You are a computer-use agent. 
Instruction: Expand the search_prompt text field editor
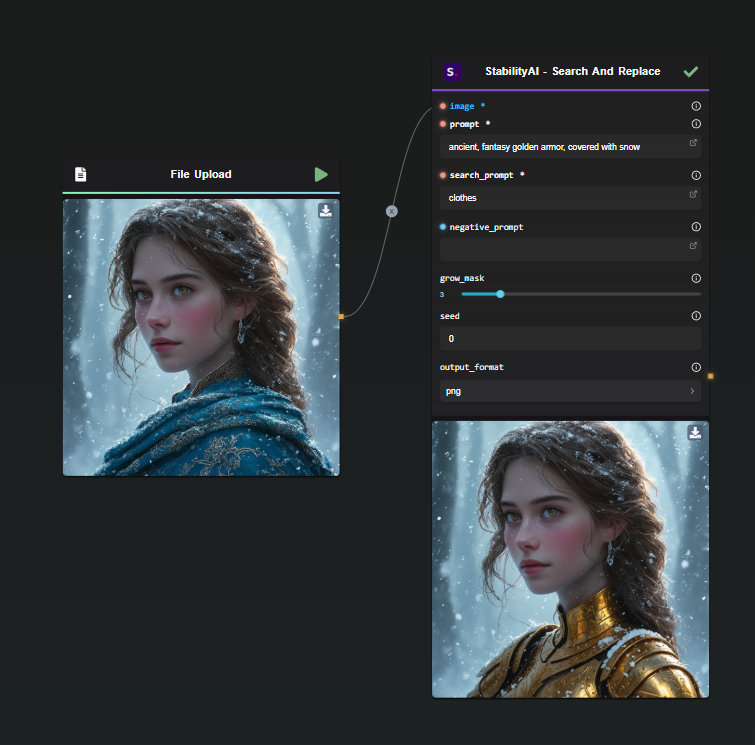pos(693,194)
